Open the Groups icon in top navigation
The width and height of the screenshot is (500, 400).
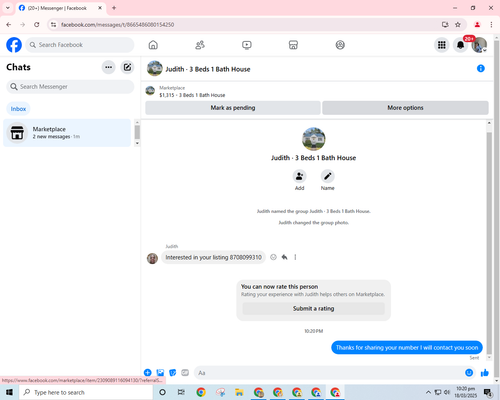340,45
